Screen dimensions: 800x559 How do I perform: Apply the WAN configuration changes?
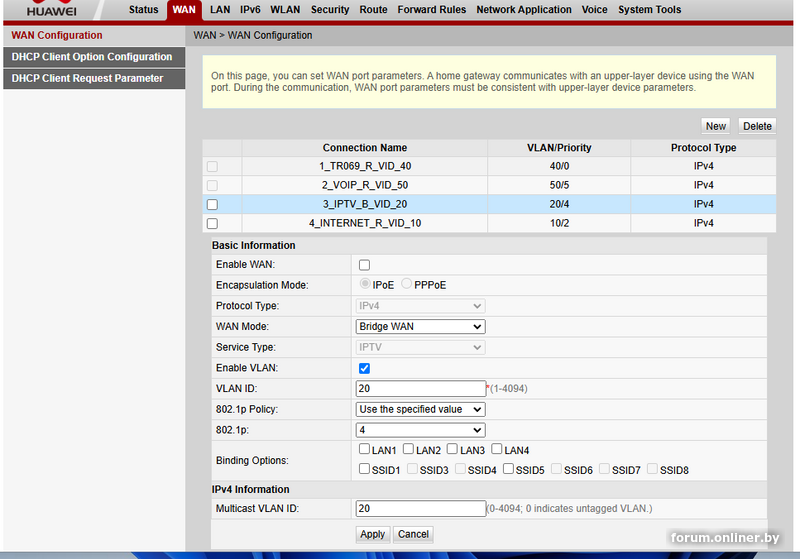click(x=372, y=534)
